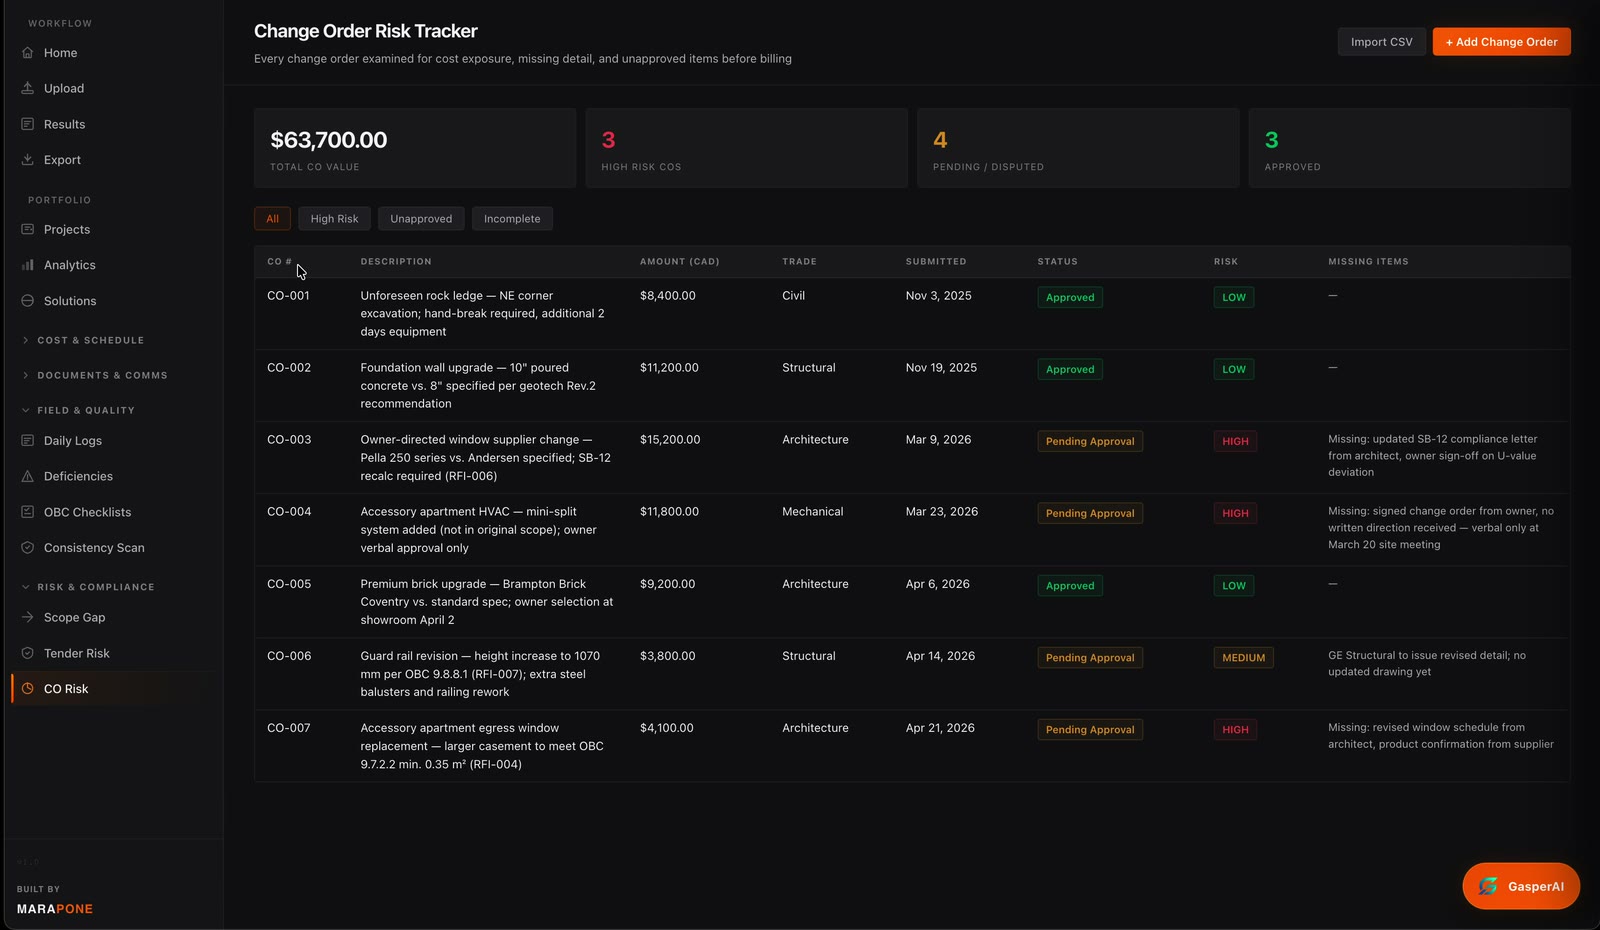The image size is (1600, 930).
Task: Click the Guard rail revision description
Action: [481, 674]
